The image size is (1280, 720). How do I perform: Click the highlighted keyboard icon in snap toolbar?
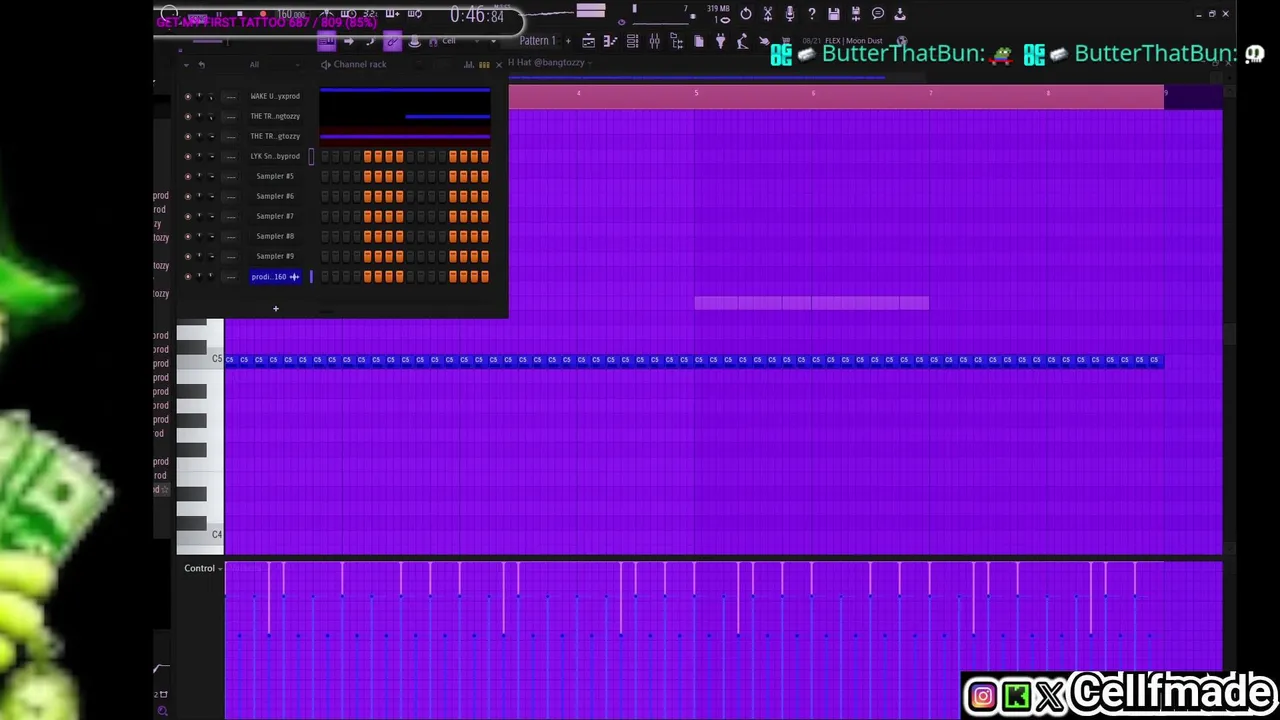coord(326,41)
